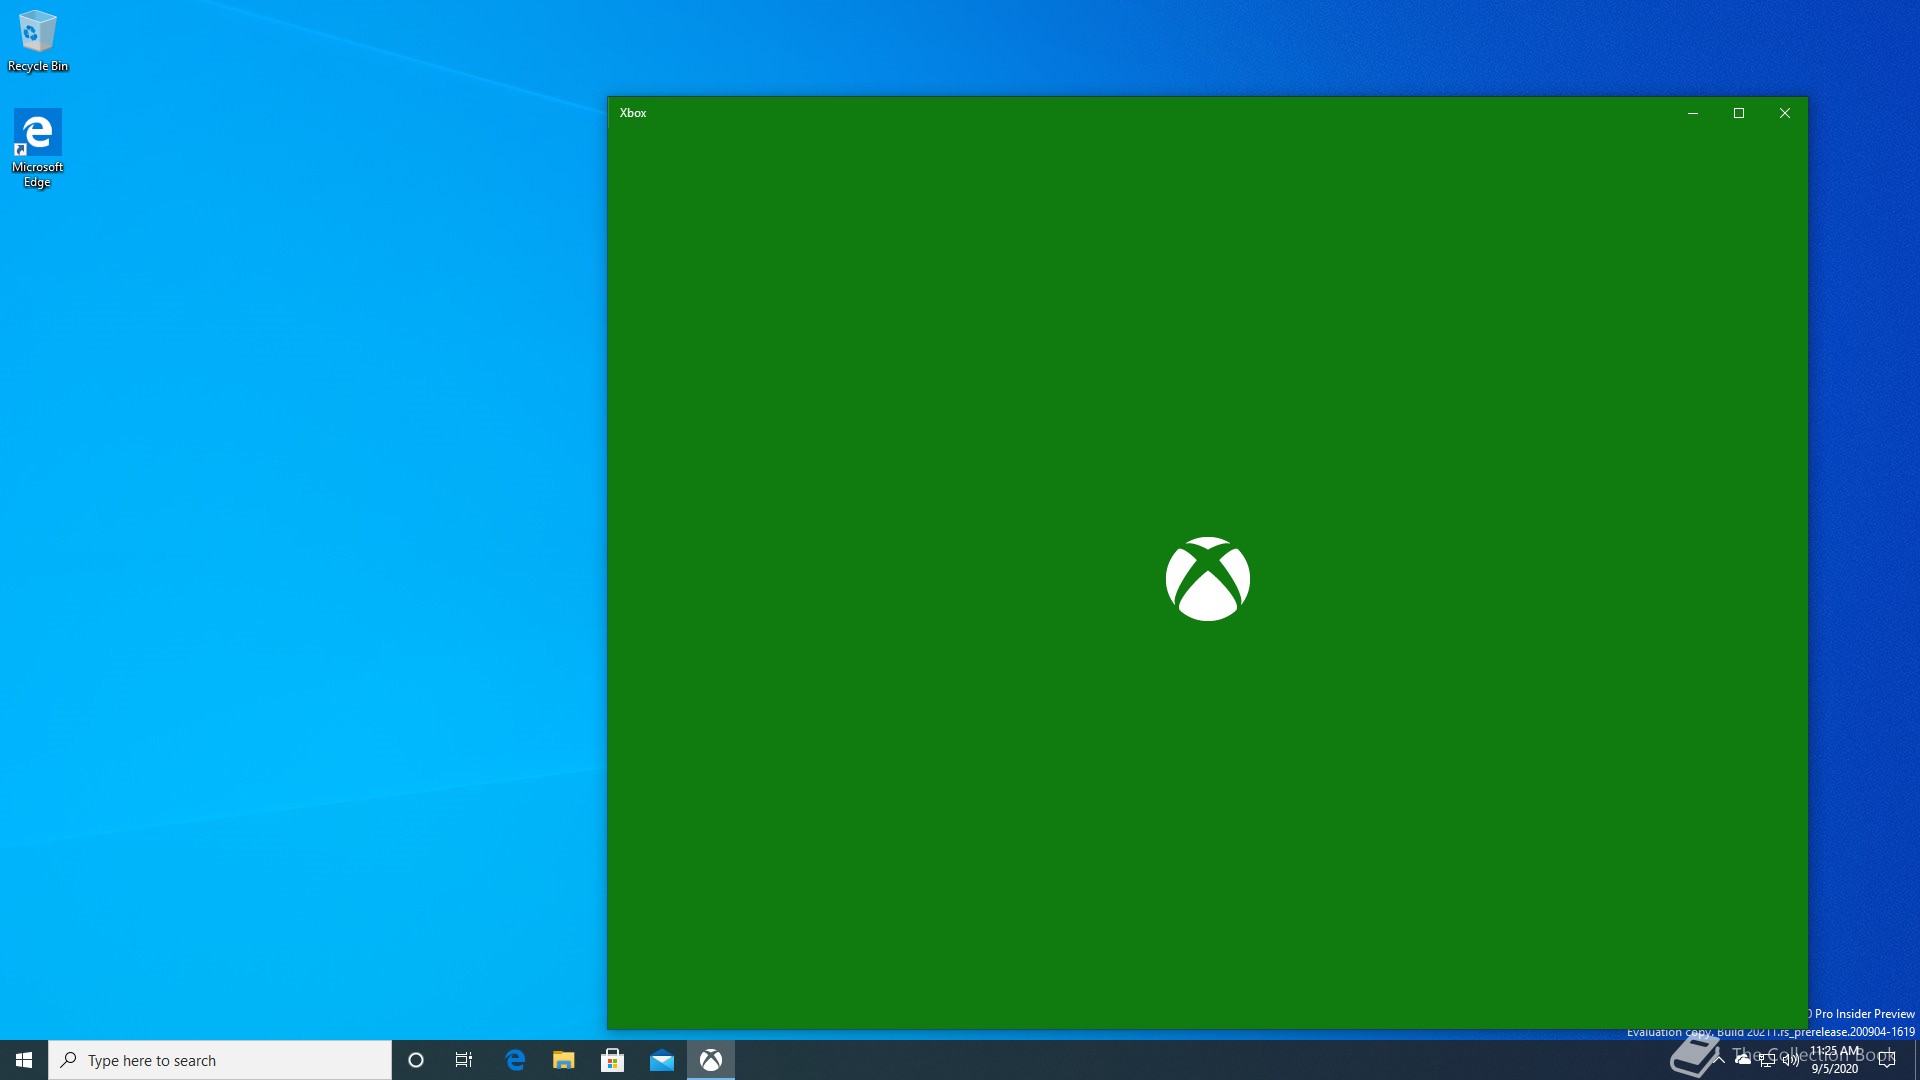Viewport: 1920px width, 1080px height.
Task: Launch Edge from the taskbar
Action: [x=515, y=1060]
